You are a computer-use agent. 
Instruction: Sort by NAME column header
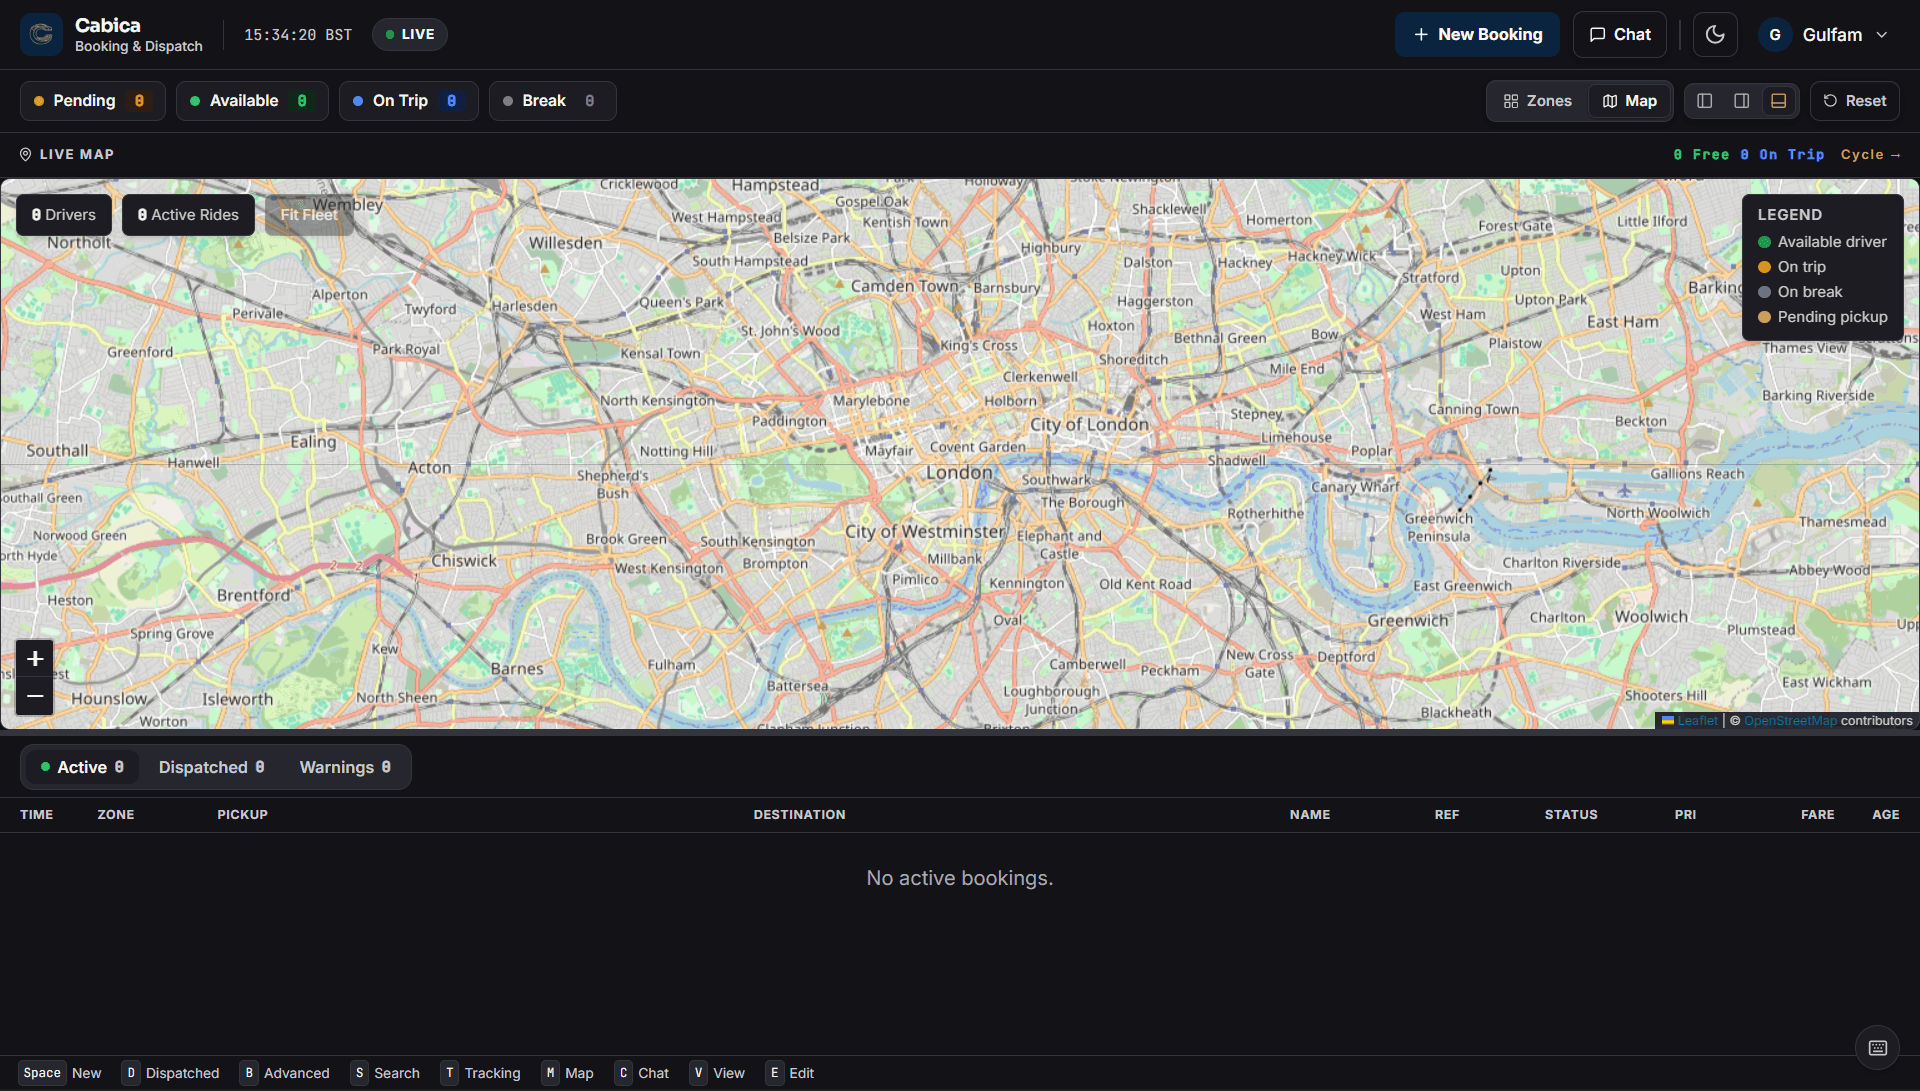tap(1309, 815)
